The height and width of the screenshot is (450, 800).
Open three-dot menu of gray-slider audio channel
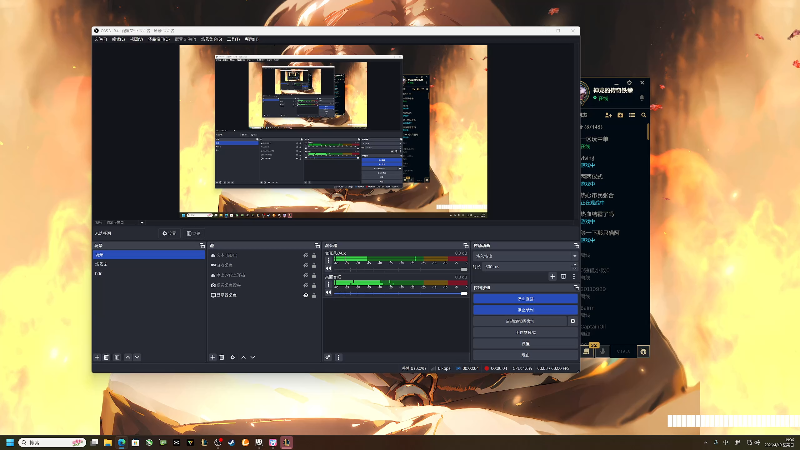click(328, 260)
